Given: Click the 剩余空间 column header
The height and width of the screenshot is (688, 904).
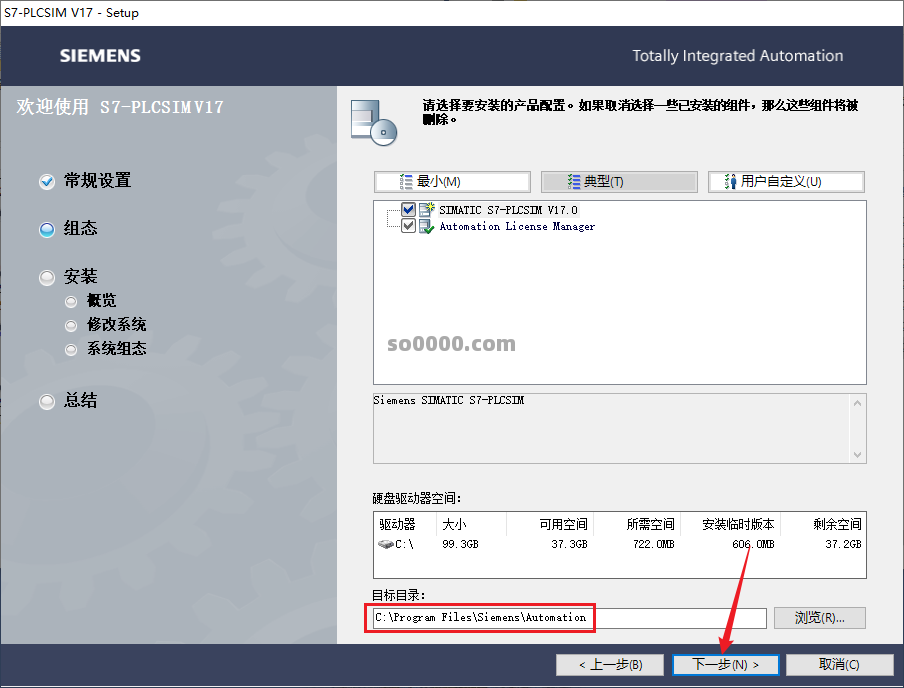Looking at the screenshot, I should pos(823,524).
